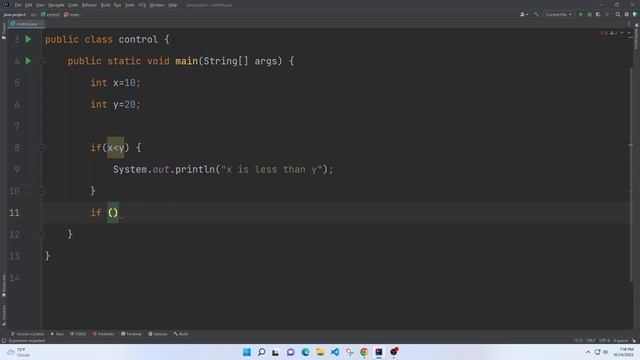Click the Run toolbar play button
Image resolution: width=640 pixels, height=360 pixels.
[581, 14]
